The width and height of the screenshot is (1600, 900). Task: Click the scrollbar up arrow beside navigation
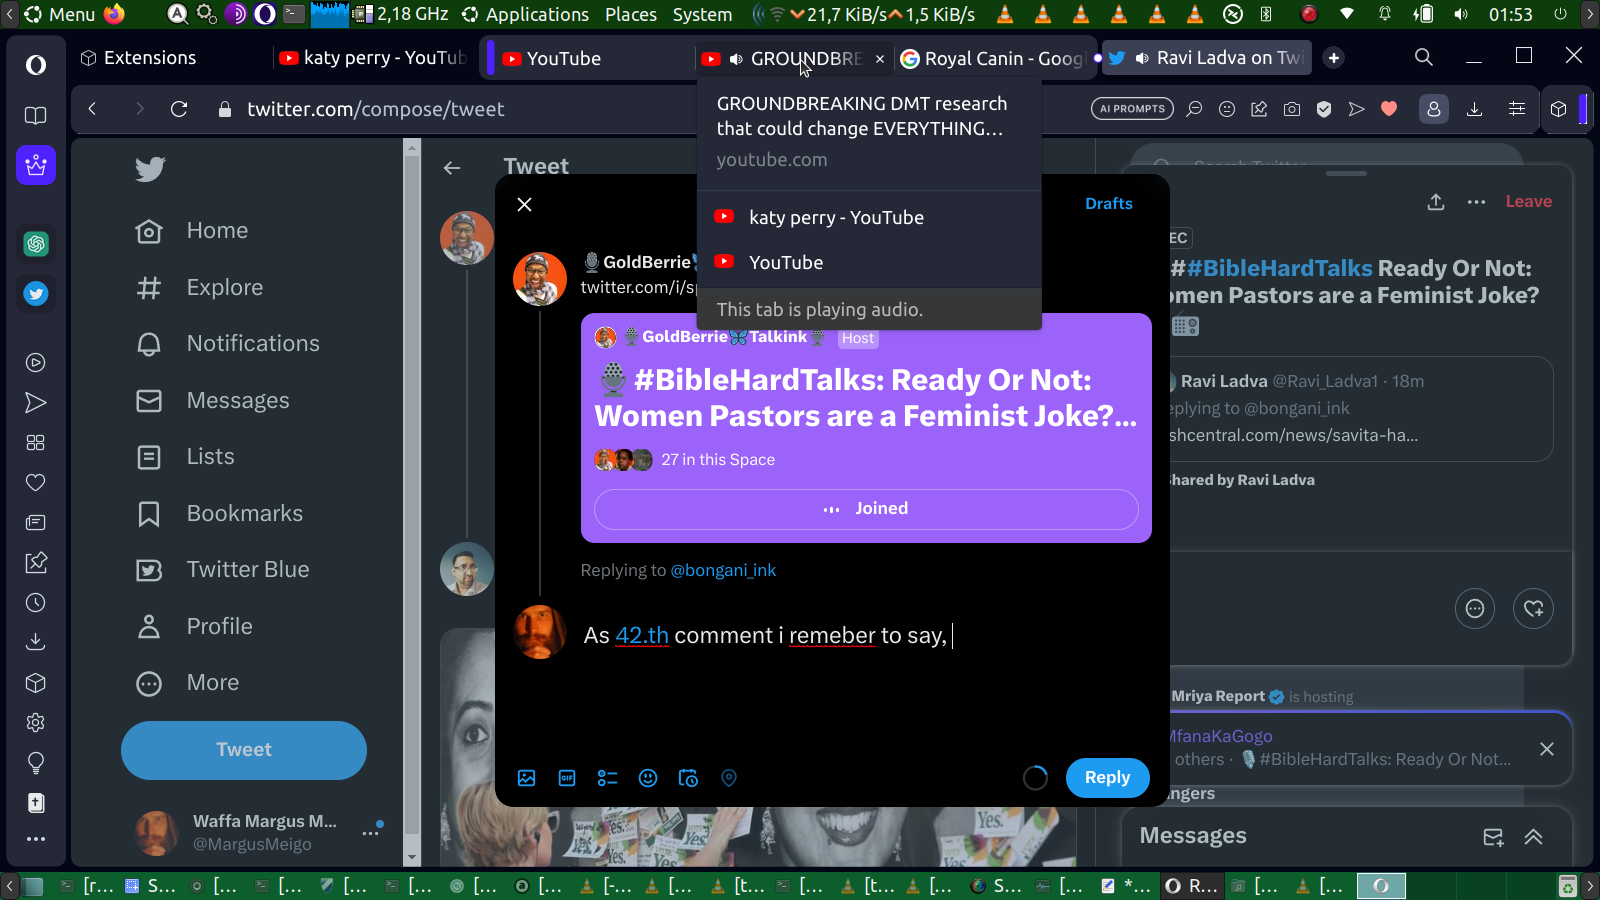tap(412, 147)
